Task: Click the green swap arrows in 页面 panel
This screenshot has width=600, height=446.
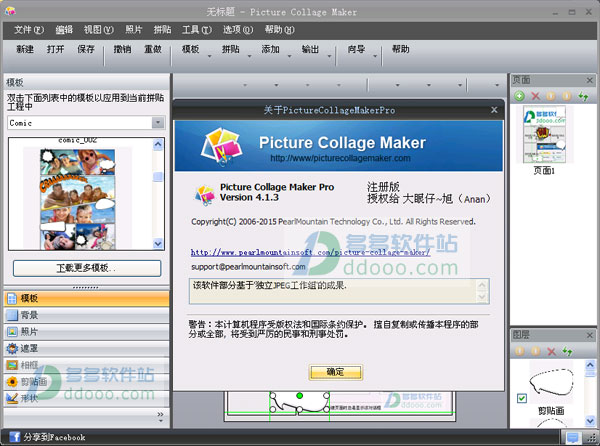Action: (583, 96)
